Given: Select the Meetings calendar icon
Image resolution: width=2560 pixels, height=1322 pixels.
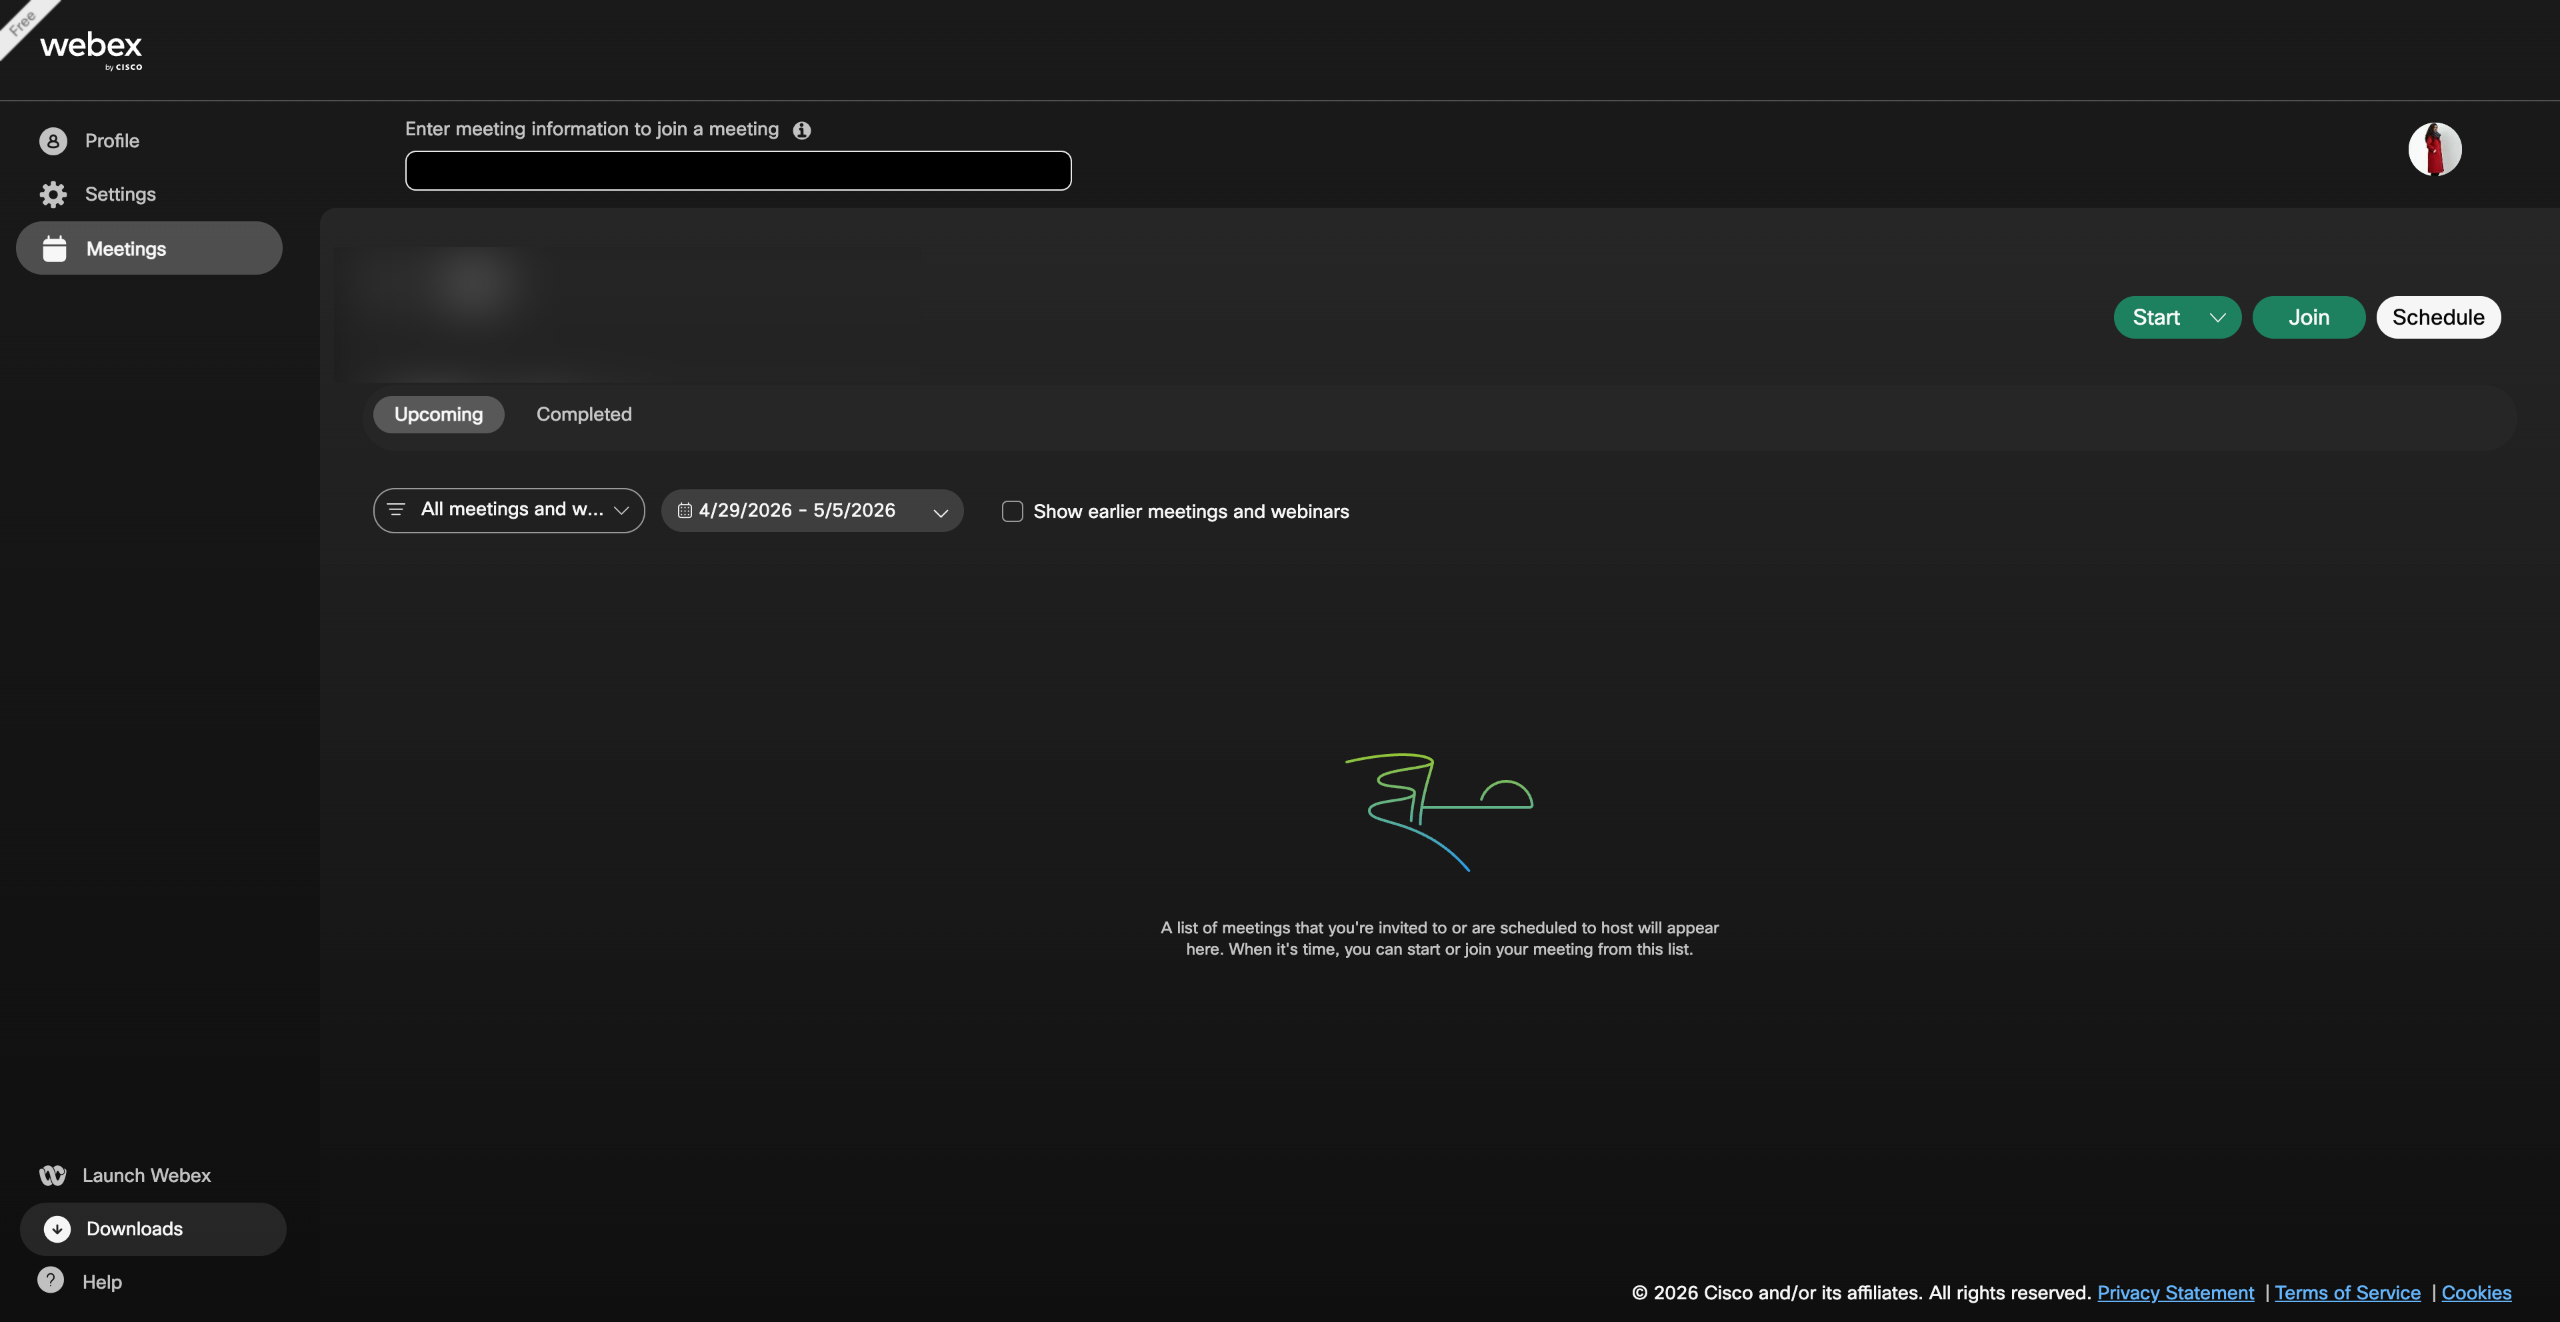Looking at the screenshot, I should tap(55, 249).
